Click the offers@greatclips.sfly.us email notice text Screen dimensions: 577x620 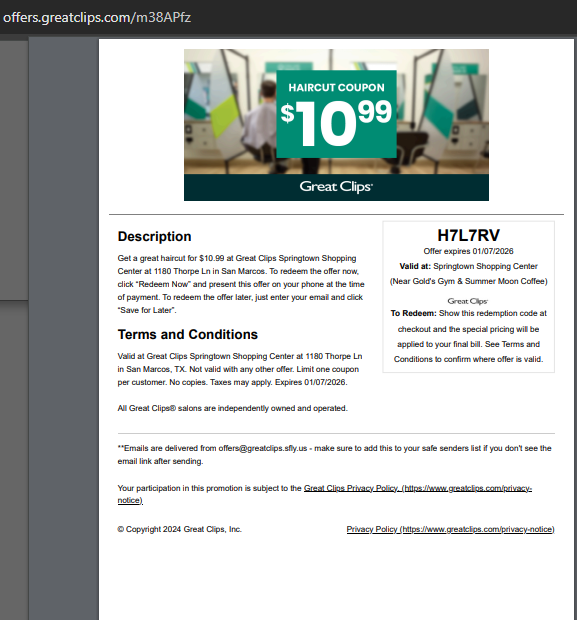click(x=335, y=455)
